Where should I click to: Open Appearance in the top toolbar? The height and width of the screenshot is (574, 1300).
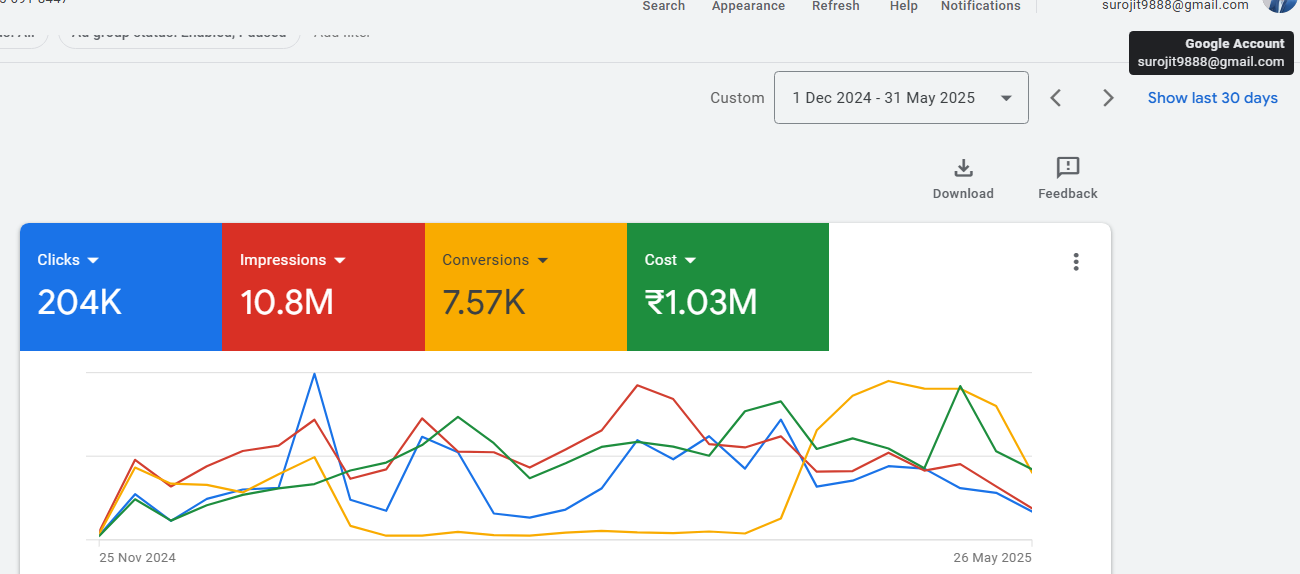(x=748, y=6)
